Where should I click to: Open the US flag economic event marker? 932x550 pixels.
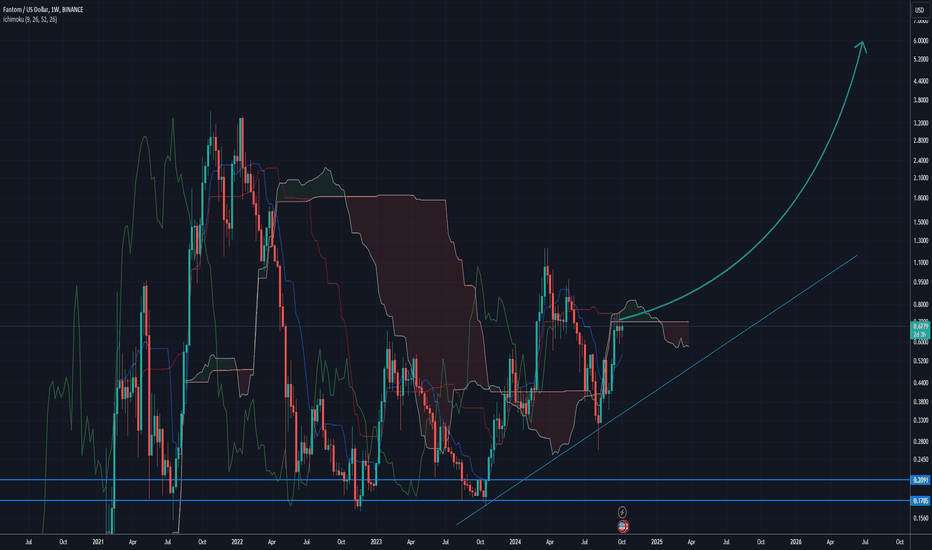pyautogui.click(x=622, y=526)
